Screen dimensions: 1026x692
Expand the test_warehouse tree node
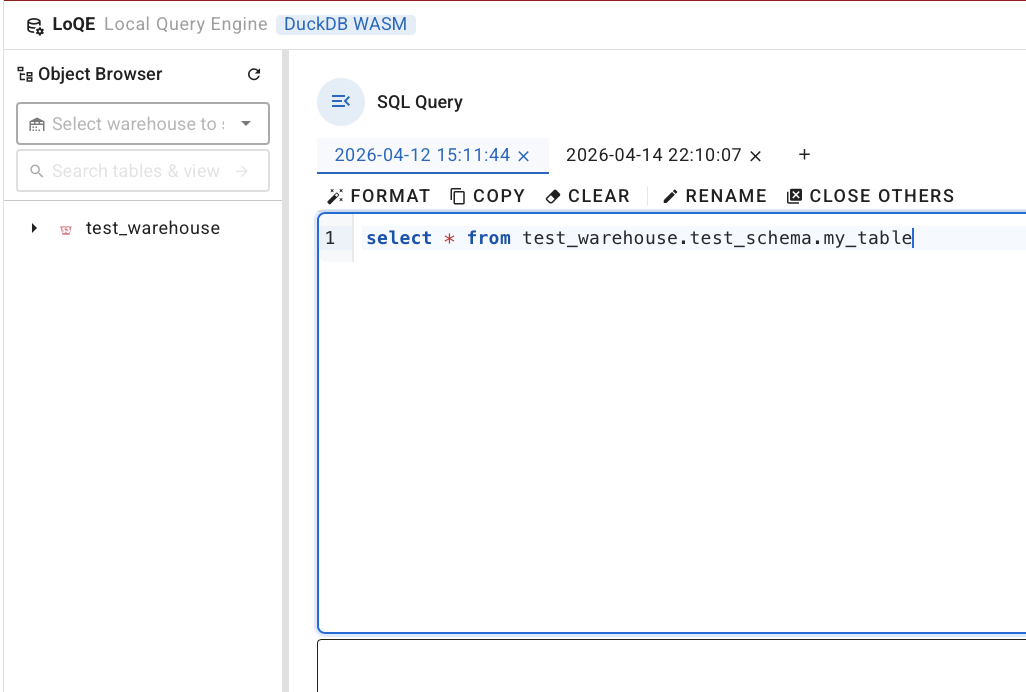tap(34, 228)
